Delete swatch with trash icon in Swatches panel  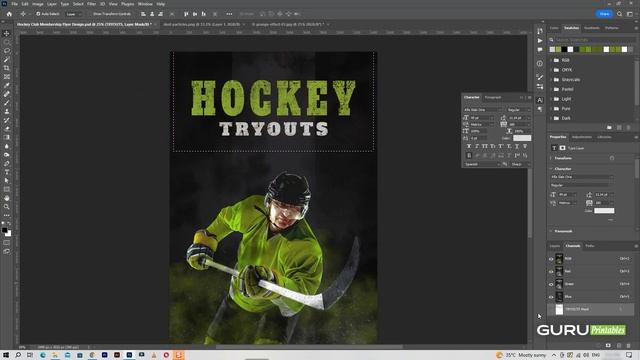629,128
